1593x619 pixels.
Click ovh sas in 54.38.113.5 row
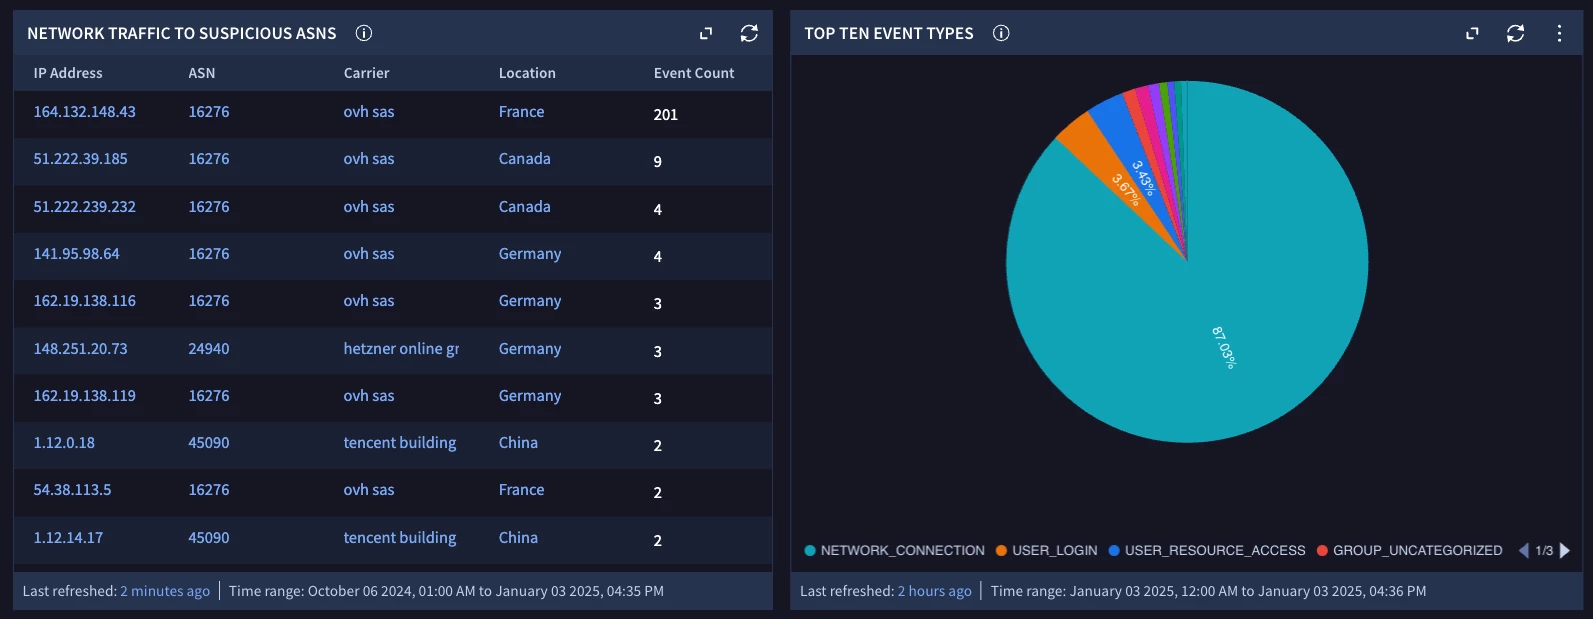[x=369, y=490]
